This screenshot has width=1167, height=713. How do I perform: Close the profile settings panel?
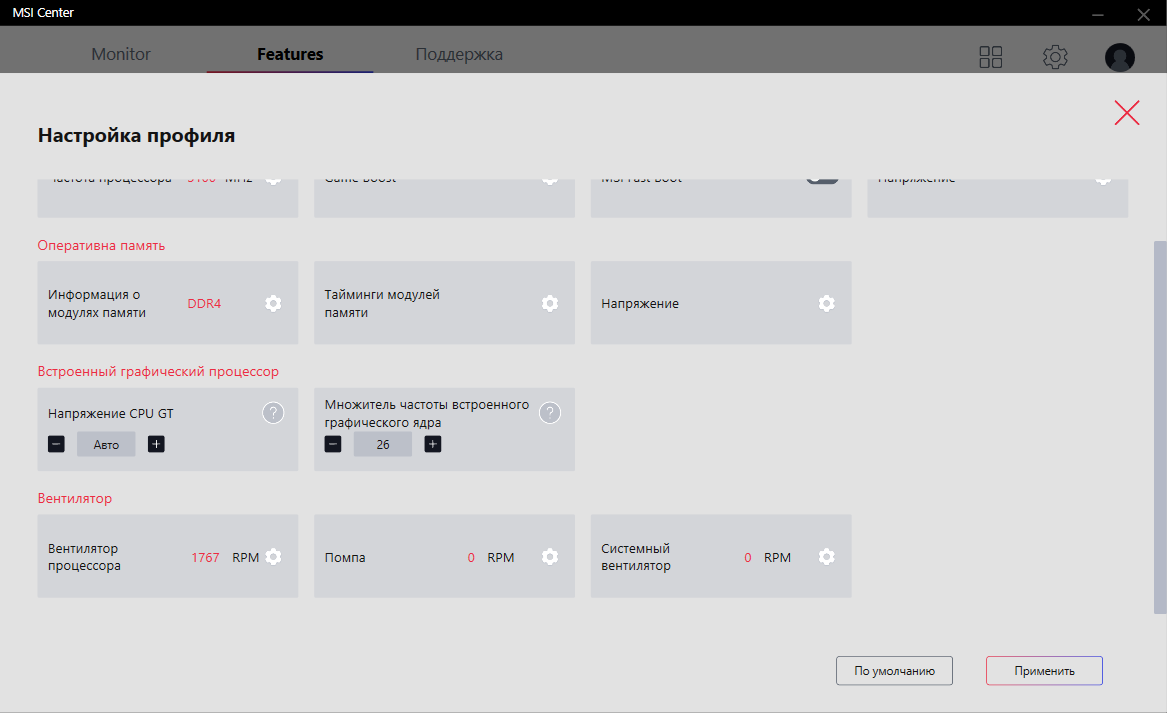click(1127, 113)
